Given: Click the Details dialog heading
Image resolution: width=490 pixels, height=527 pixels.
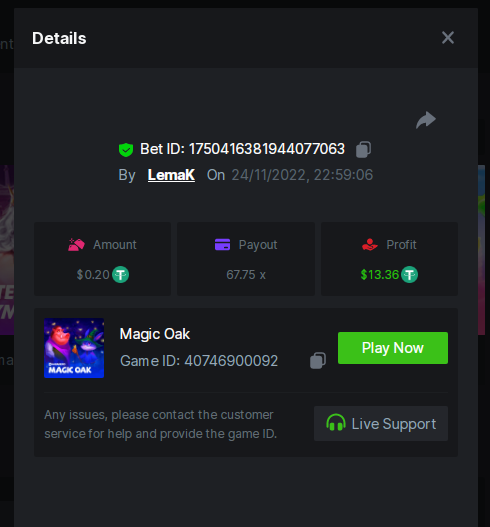Looking at the screenshot, I should coord(59,38).
